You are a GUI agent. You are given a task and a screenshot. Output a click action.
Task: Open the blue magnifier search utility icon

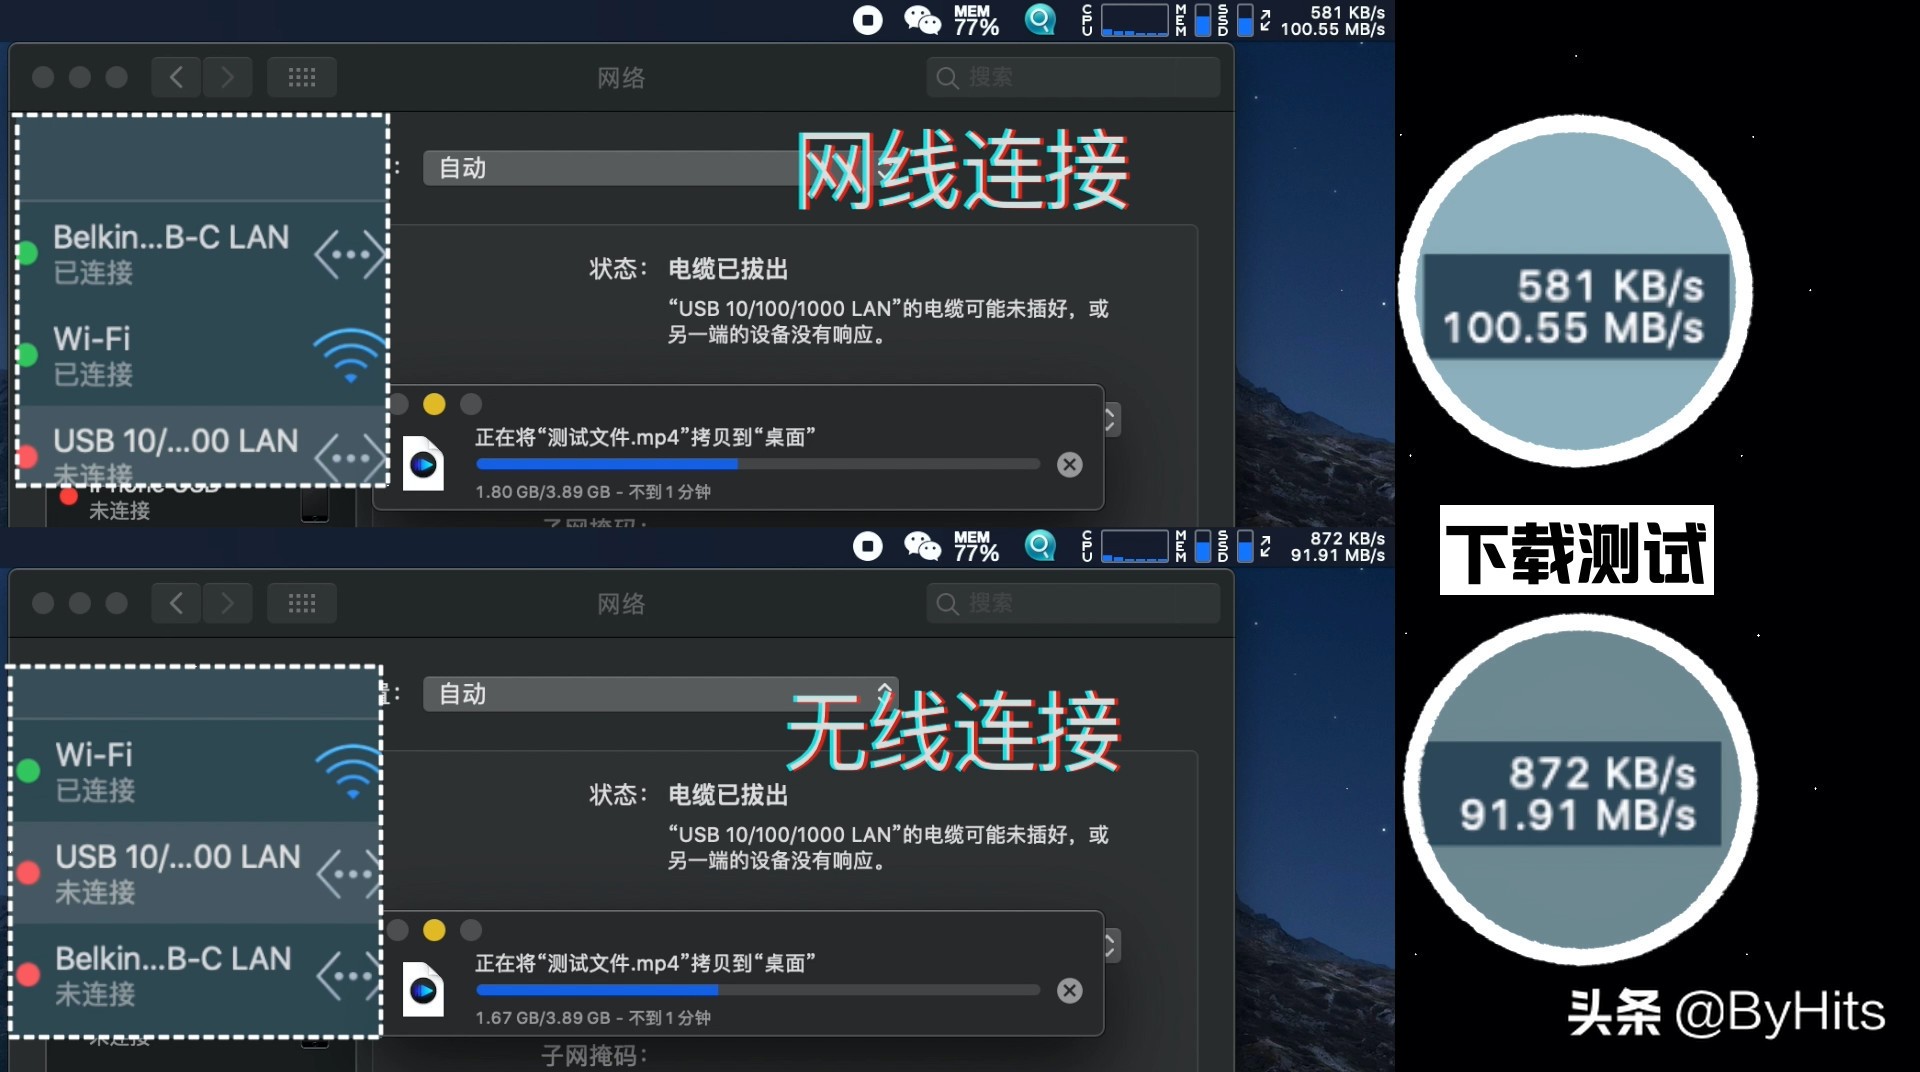[1040, 20]
